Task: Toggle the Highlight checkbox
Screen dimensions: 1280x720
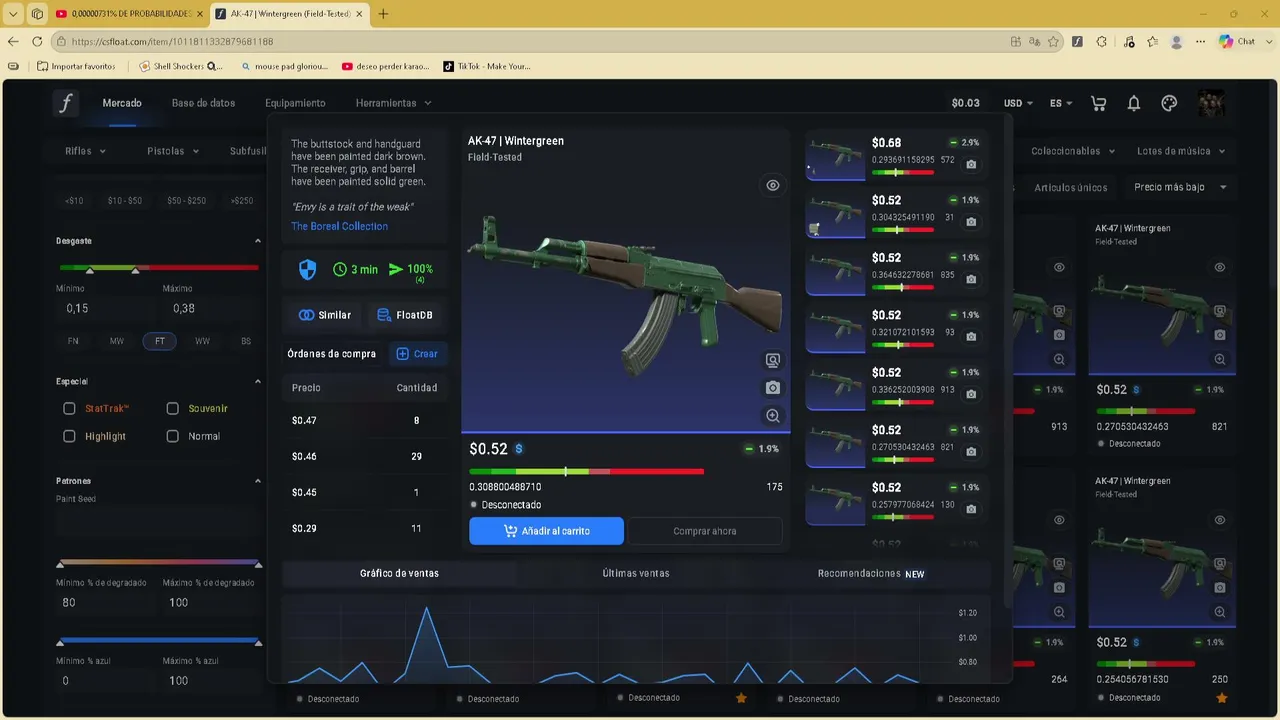Action: pyautogui.click(x=69, y=436)
